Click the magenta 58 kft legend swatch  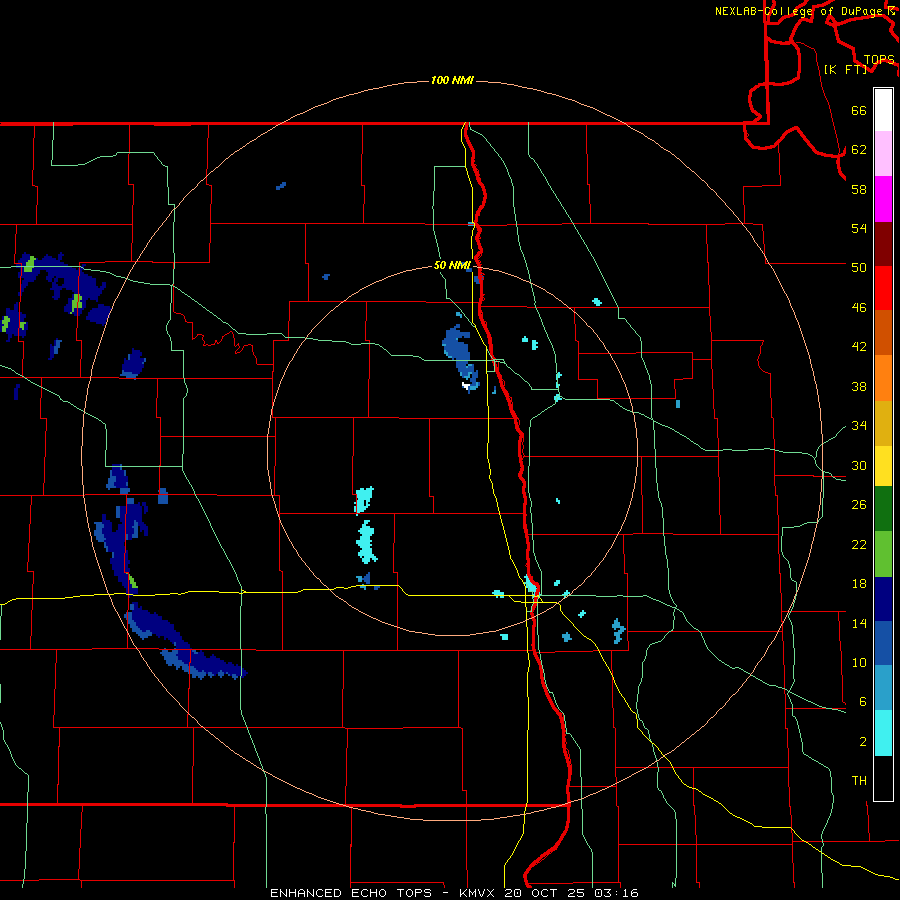click(883, 199)
